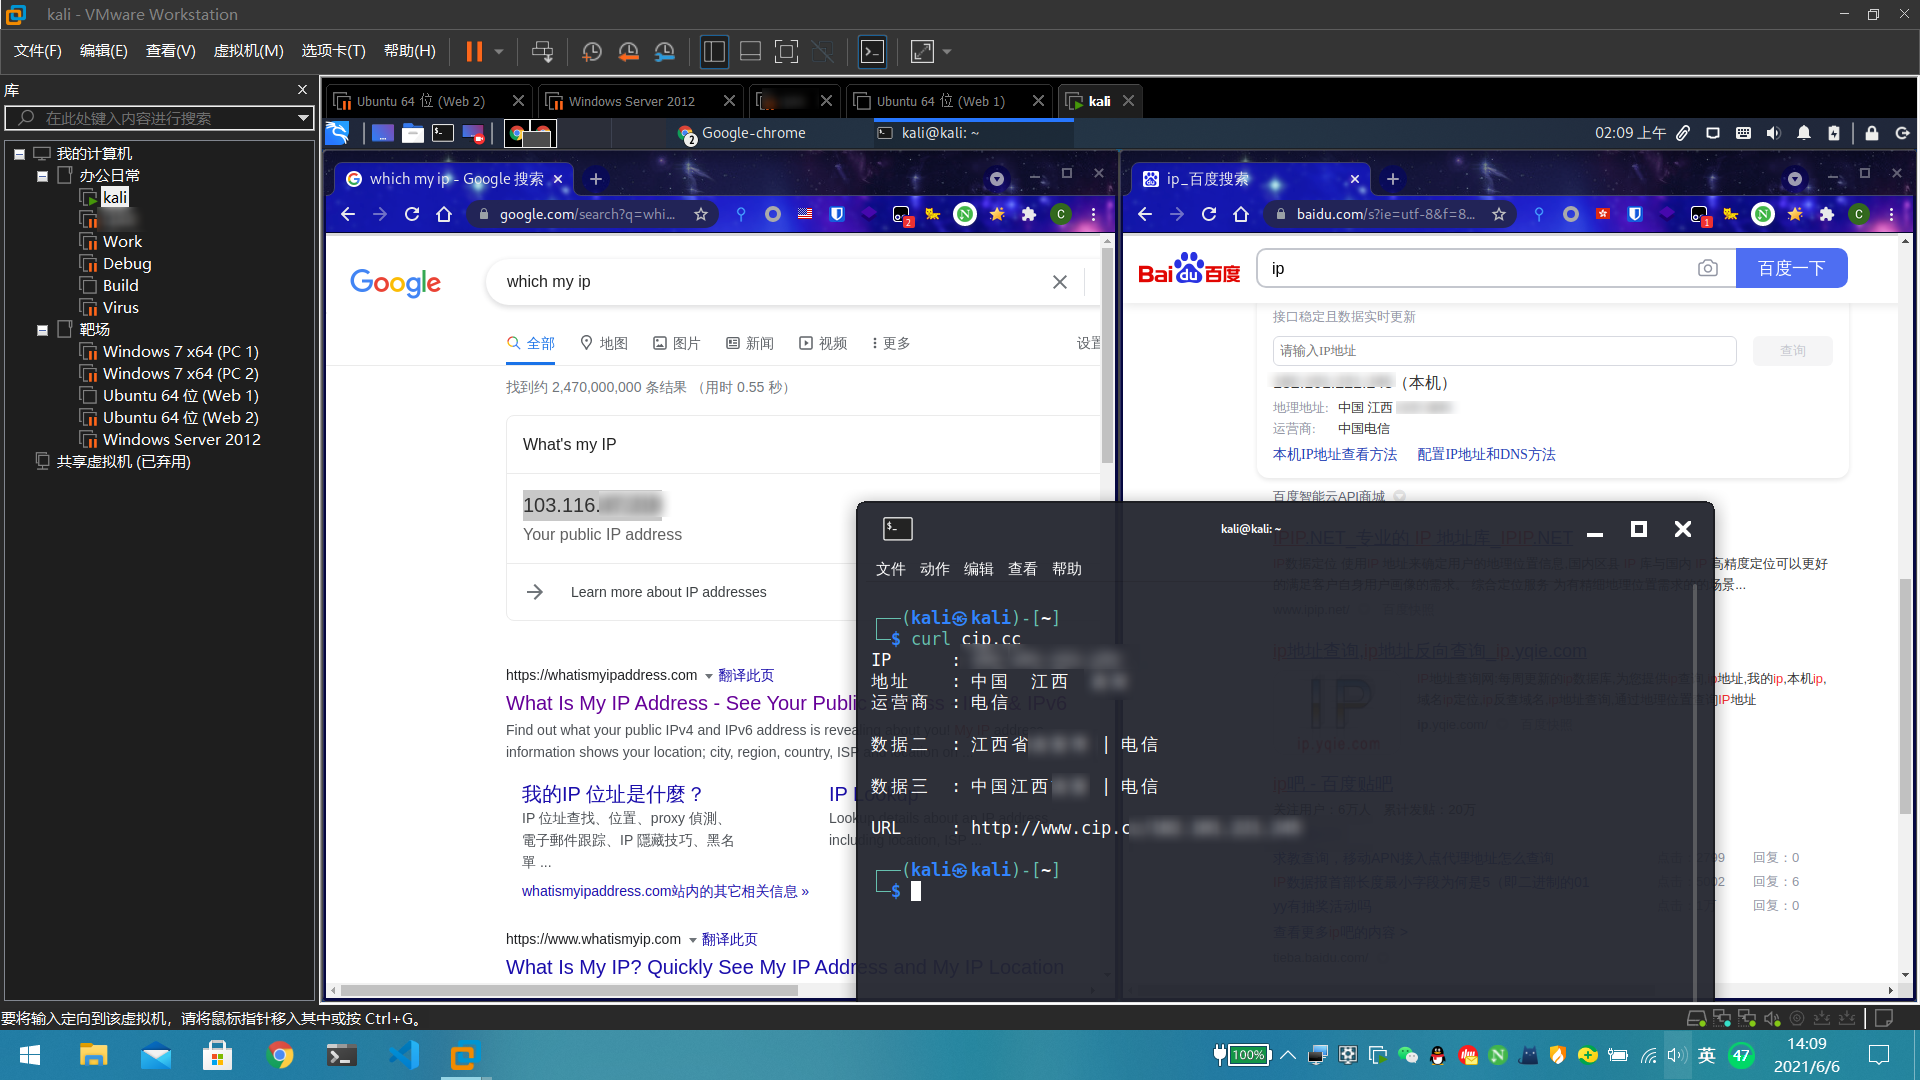Image resolution: width=1920 pixels, height=1080 pixels.
Task: Collapse the 我的计算机 tree node
Action: point(19,154)
